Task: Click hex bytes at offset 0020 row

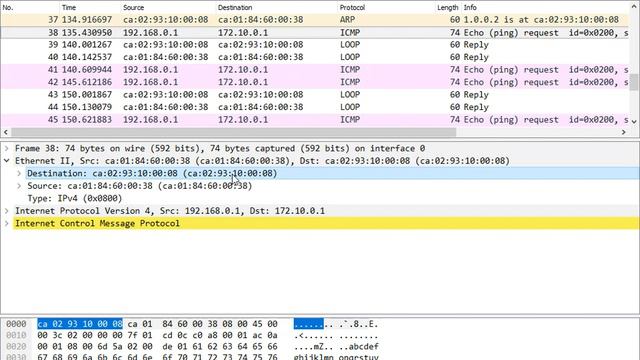Action: pyautogui.click(x=157, y=347)
